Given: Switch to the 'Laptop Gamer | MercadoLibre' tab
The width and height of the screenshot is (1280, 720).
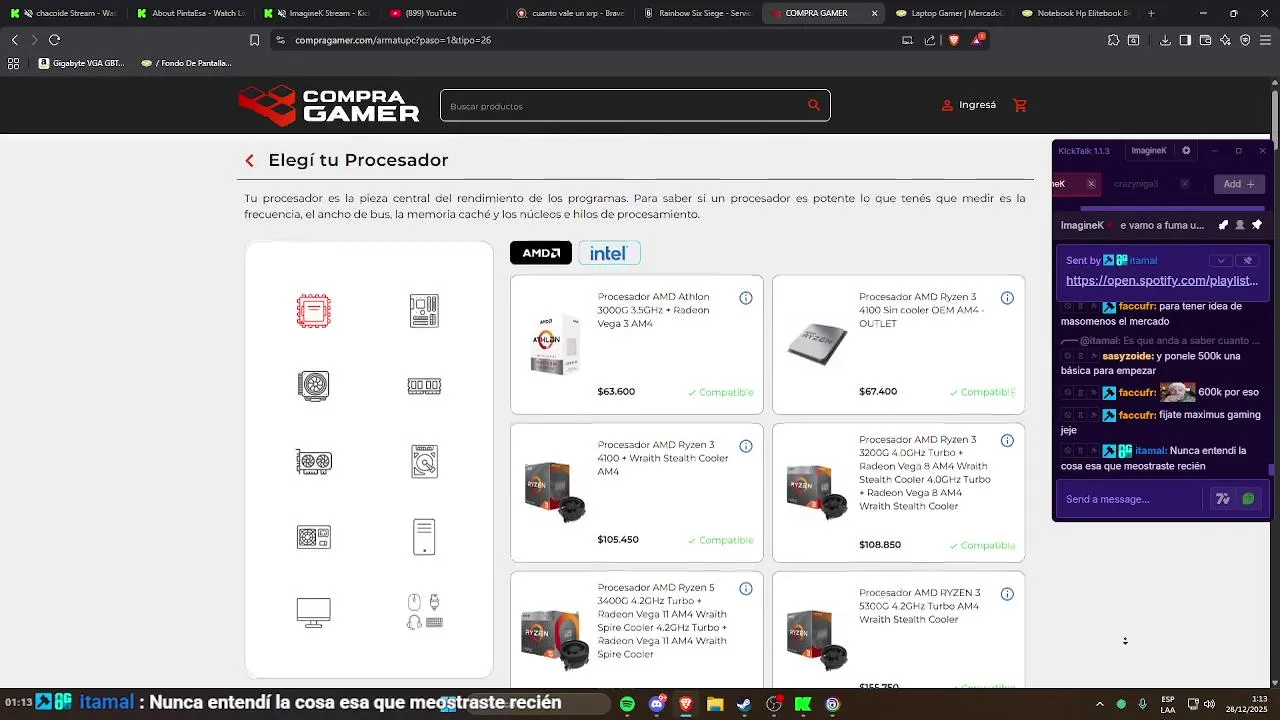Looking at the screenshot, I should pyautogui.click(x=950, y=13).
